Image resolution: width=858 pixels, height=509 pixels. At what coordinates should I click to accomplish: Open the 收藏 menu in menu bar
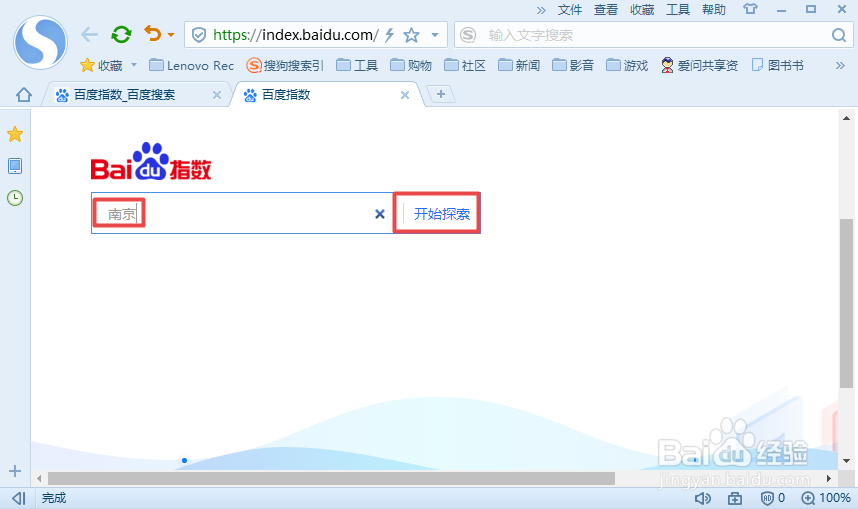tap(642, 10)
